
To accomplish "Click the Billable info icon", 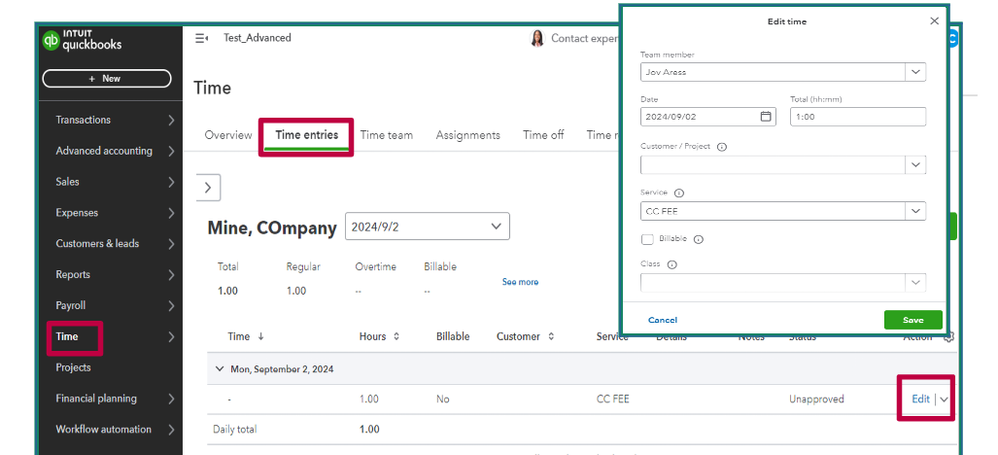I will point(698,240).
